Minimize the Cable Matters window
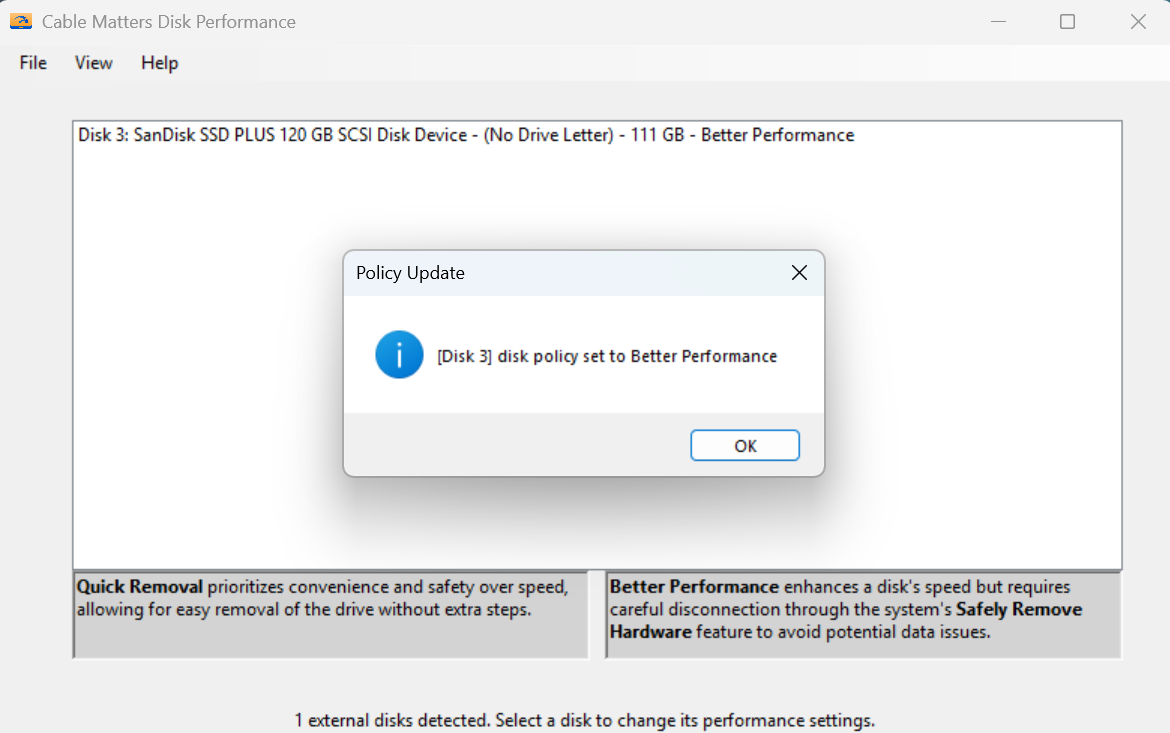 (998, 21)
